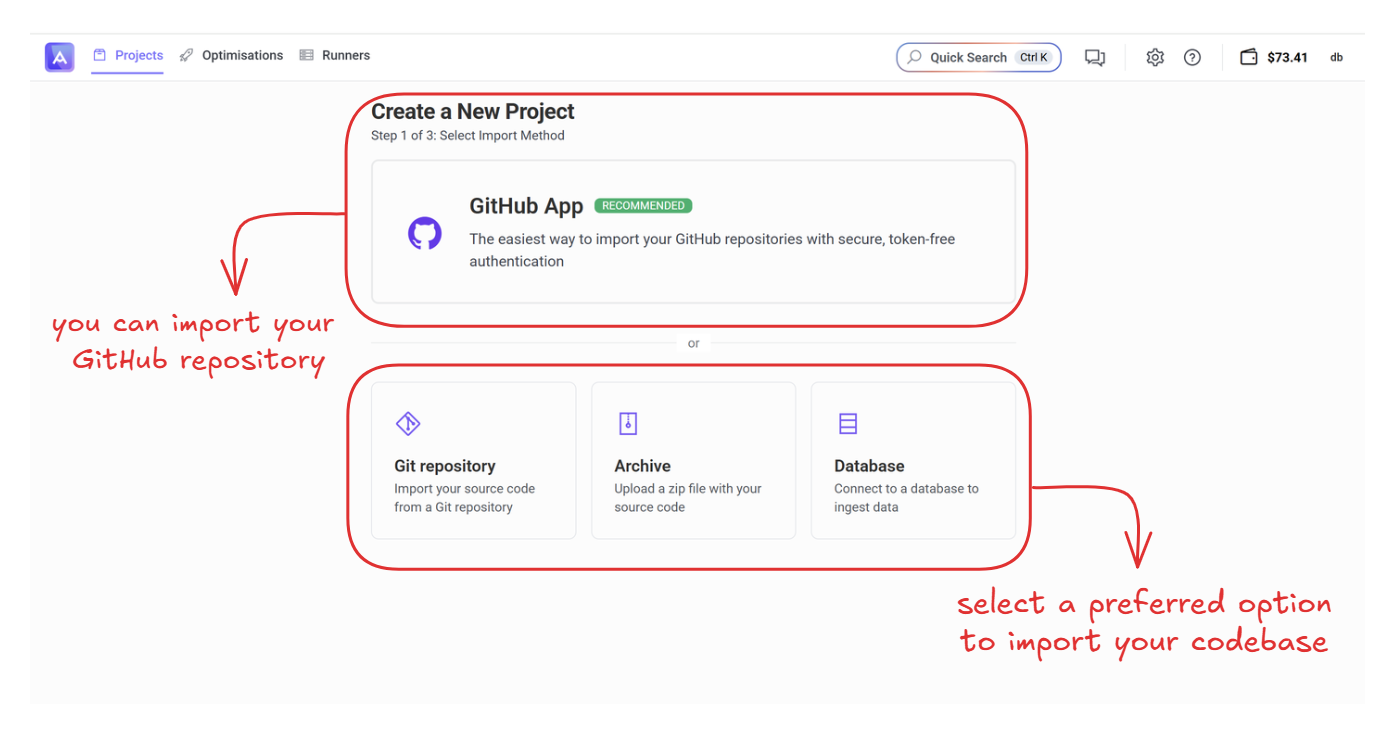Viewport: 1394px width, 733px height.
Task: Go to the Runners tab
Action: [346, 56]
